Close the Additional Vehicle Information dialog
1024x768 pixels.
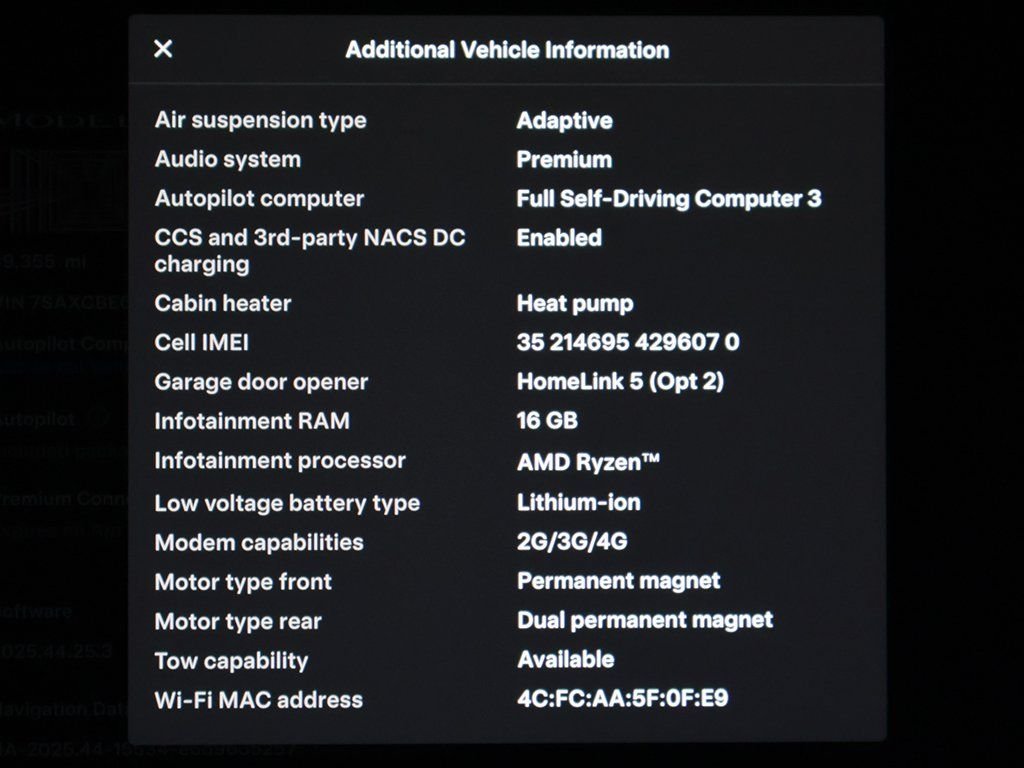[x=163, y=49]
